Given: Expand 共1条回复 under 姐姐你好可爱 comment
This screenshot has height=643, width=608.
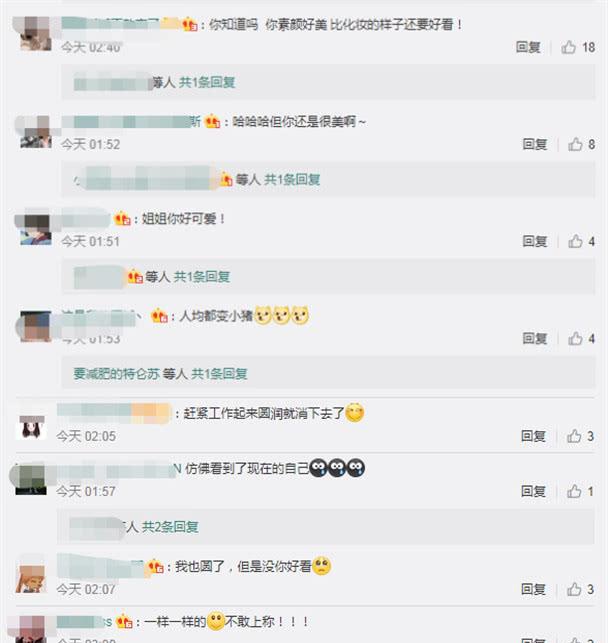Looking at the screenshot, I should (202, 276).
